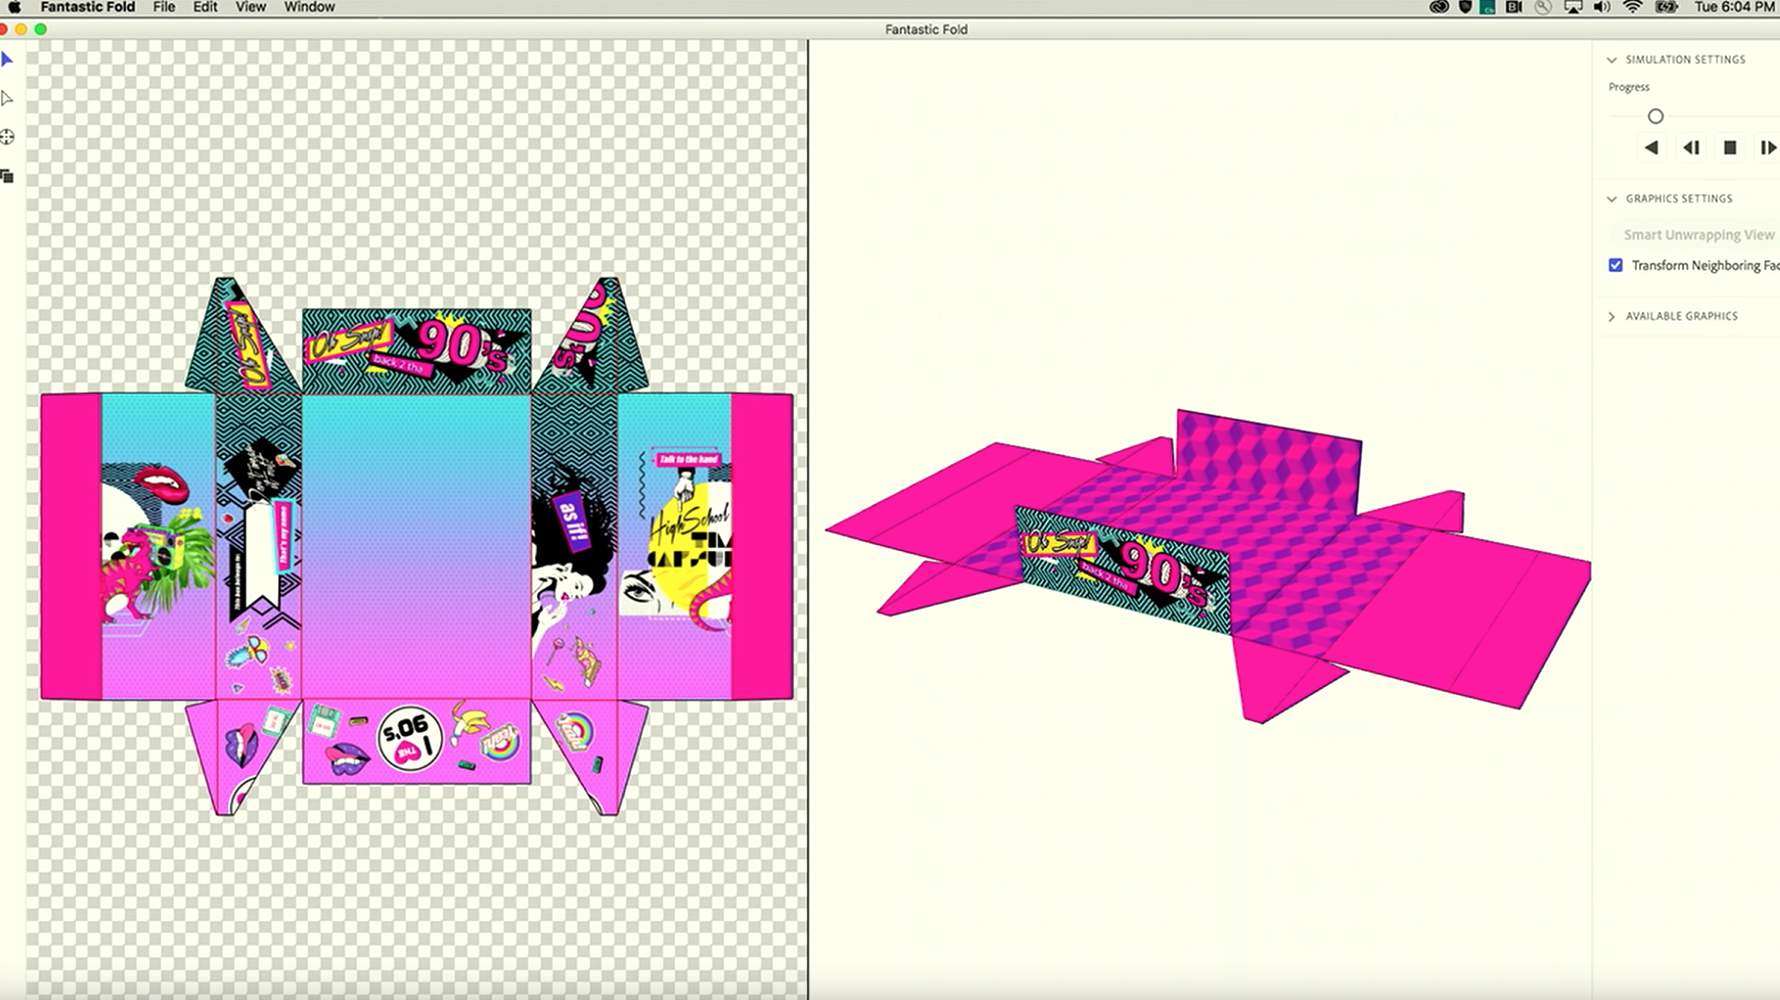Click the Wi-Fi icon in menu bar

click(x=1633, y=7)
